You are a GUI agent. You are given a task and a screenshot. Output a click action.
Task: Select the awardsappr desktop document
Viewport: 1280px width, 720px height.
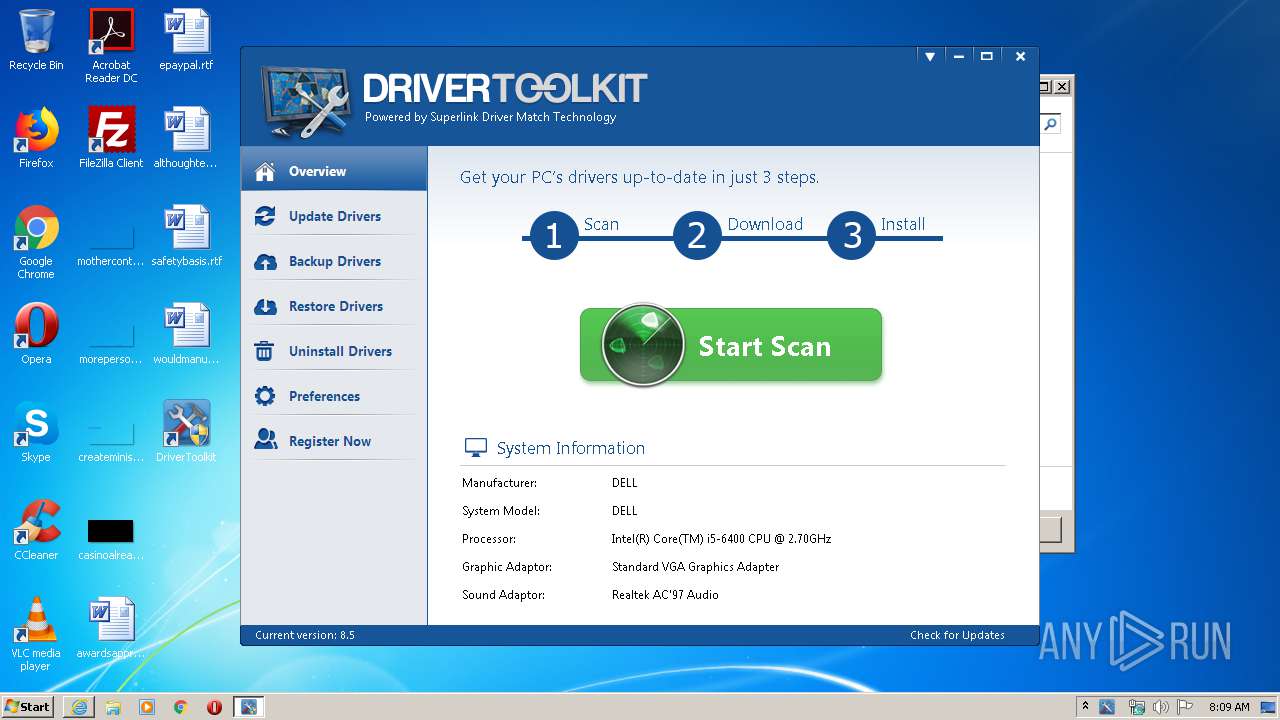pyautogui.click(x=111, y=628)
